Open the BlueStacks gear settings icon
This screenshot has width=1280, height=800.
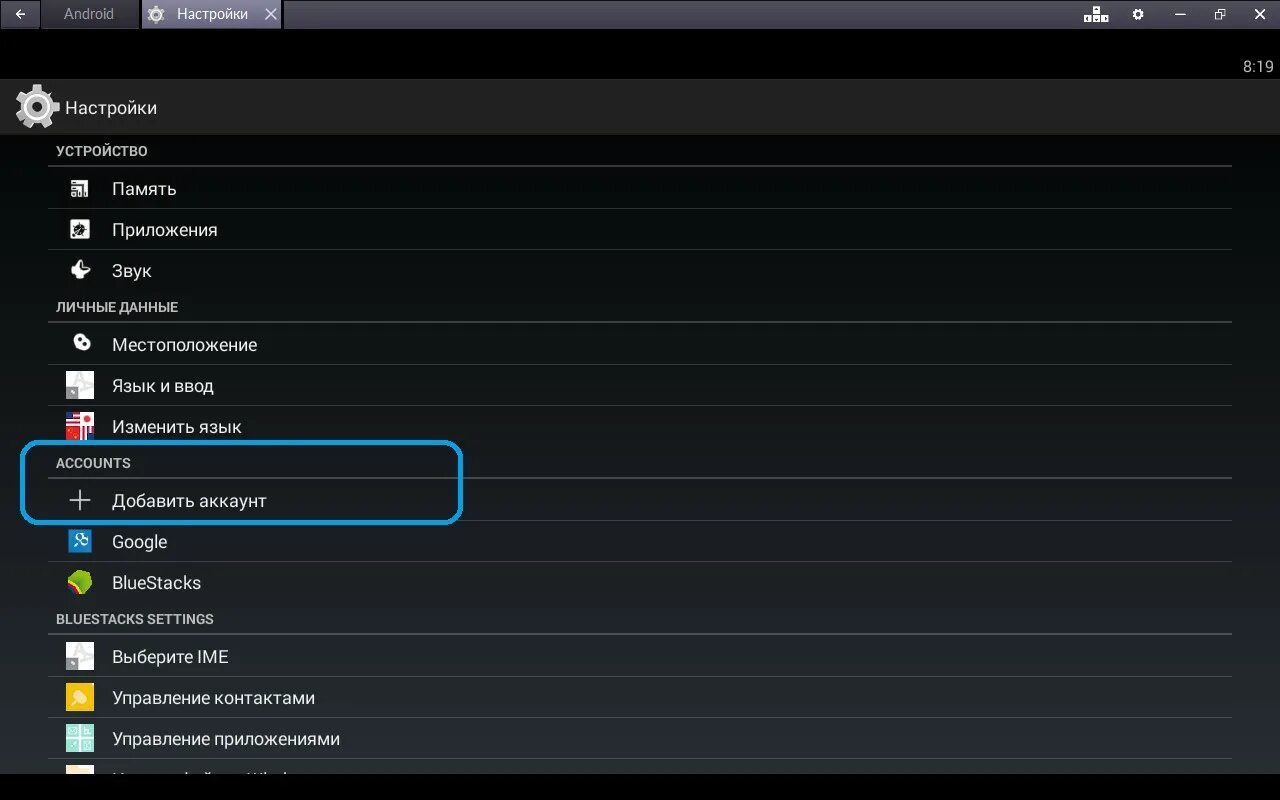pos(1138,14)
